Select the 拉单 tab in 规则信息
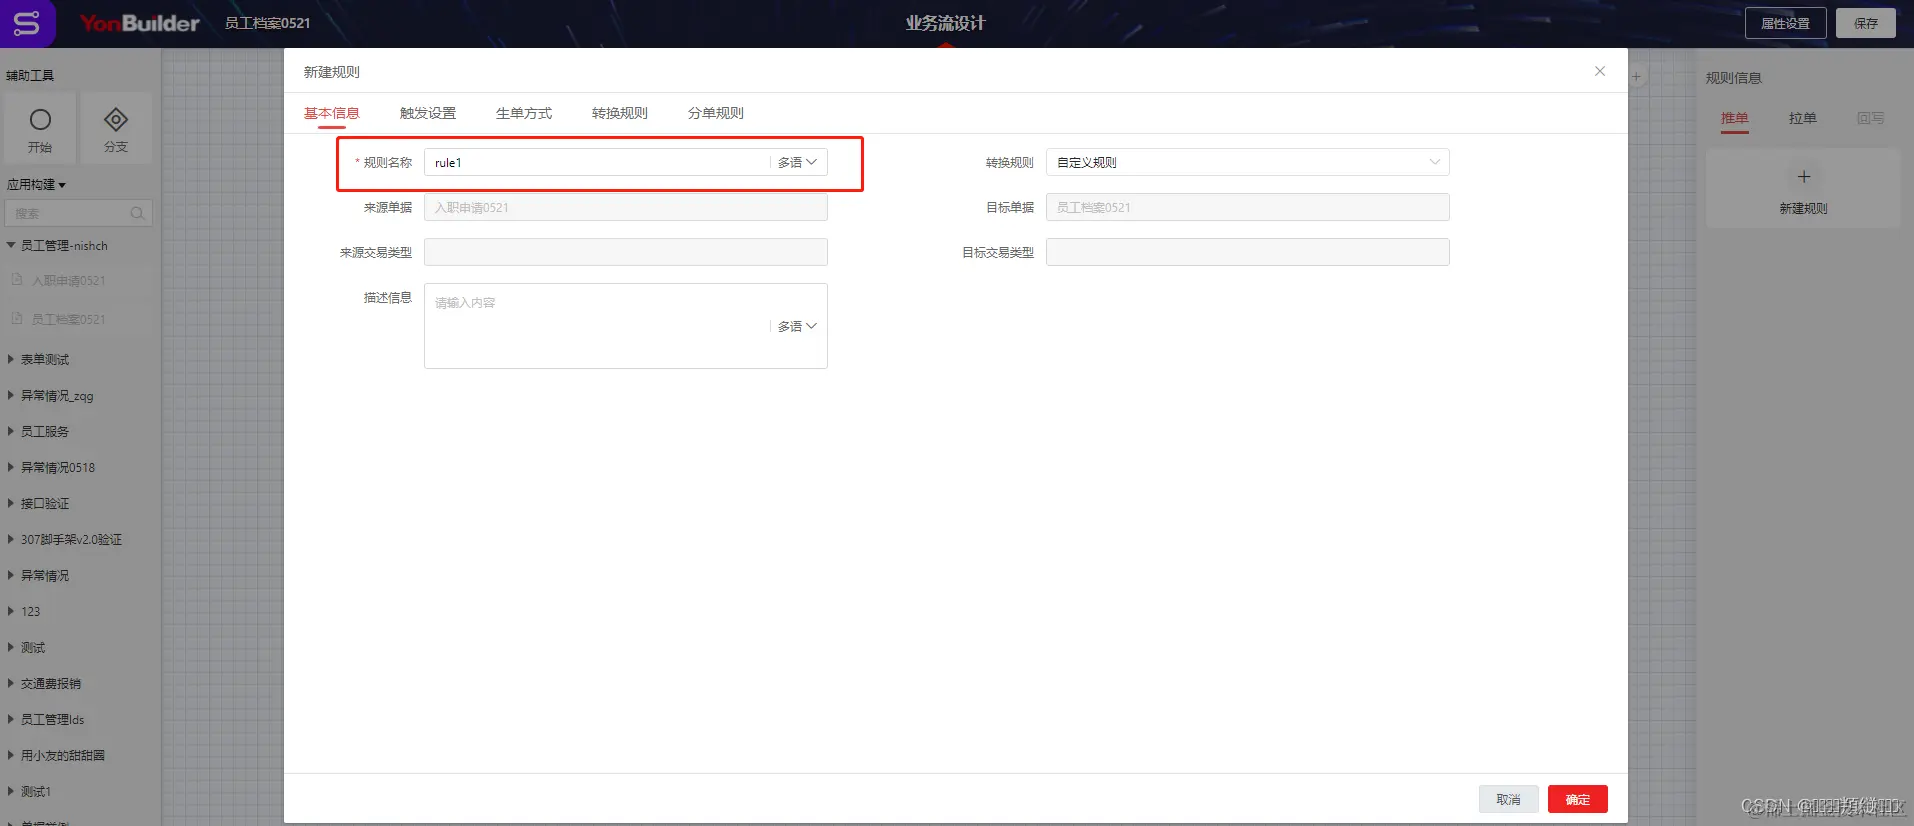This screenshot has width=1914, height=826. point(1803,118)
